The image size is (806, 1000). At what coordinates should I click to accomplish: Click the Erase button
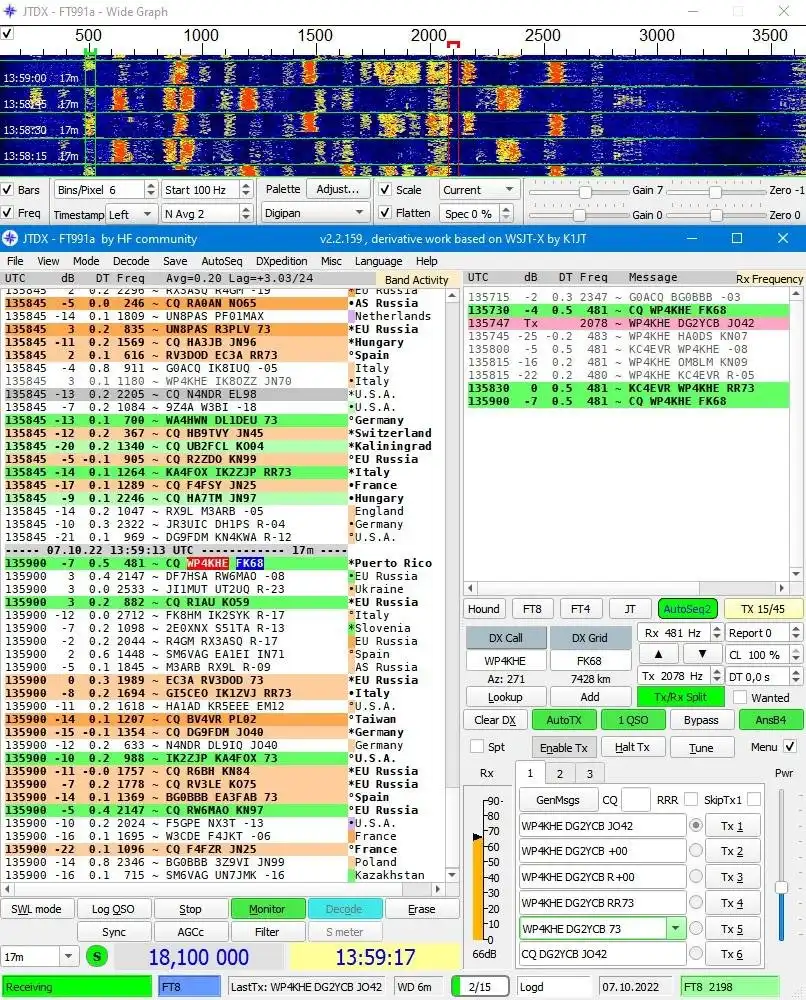(421, 909)
